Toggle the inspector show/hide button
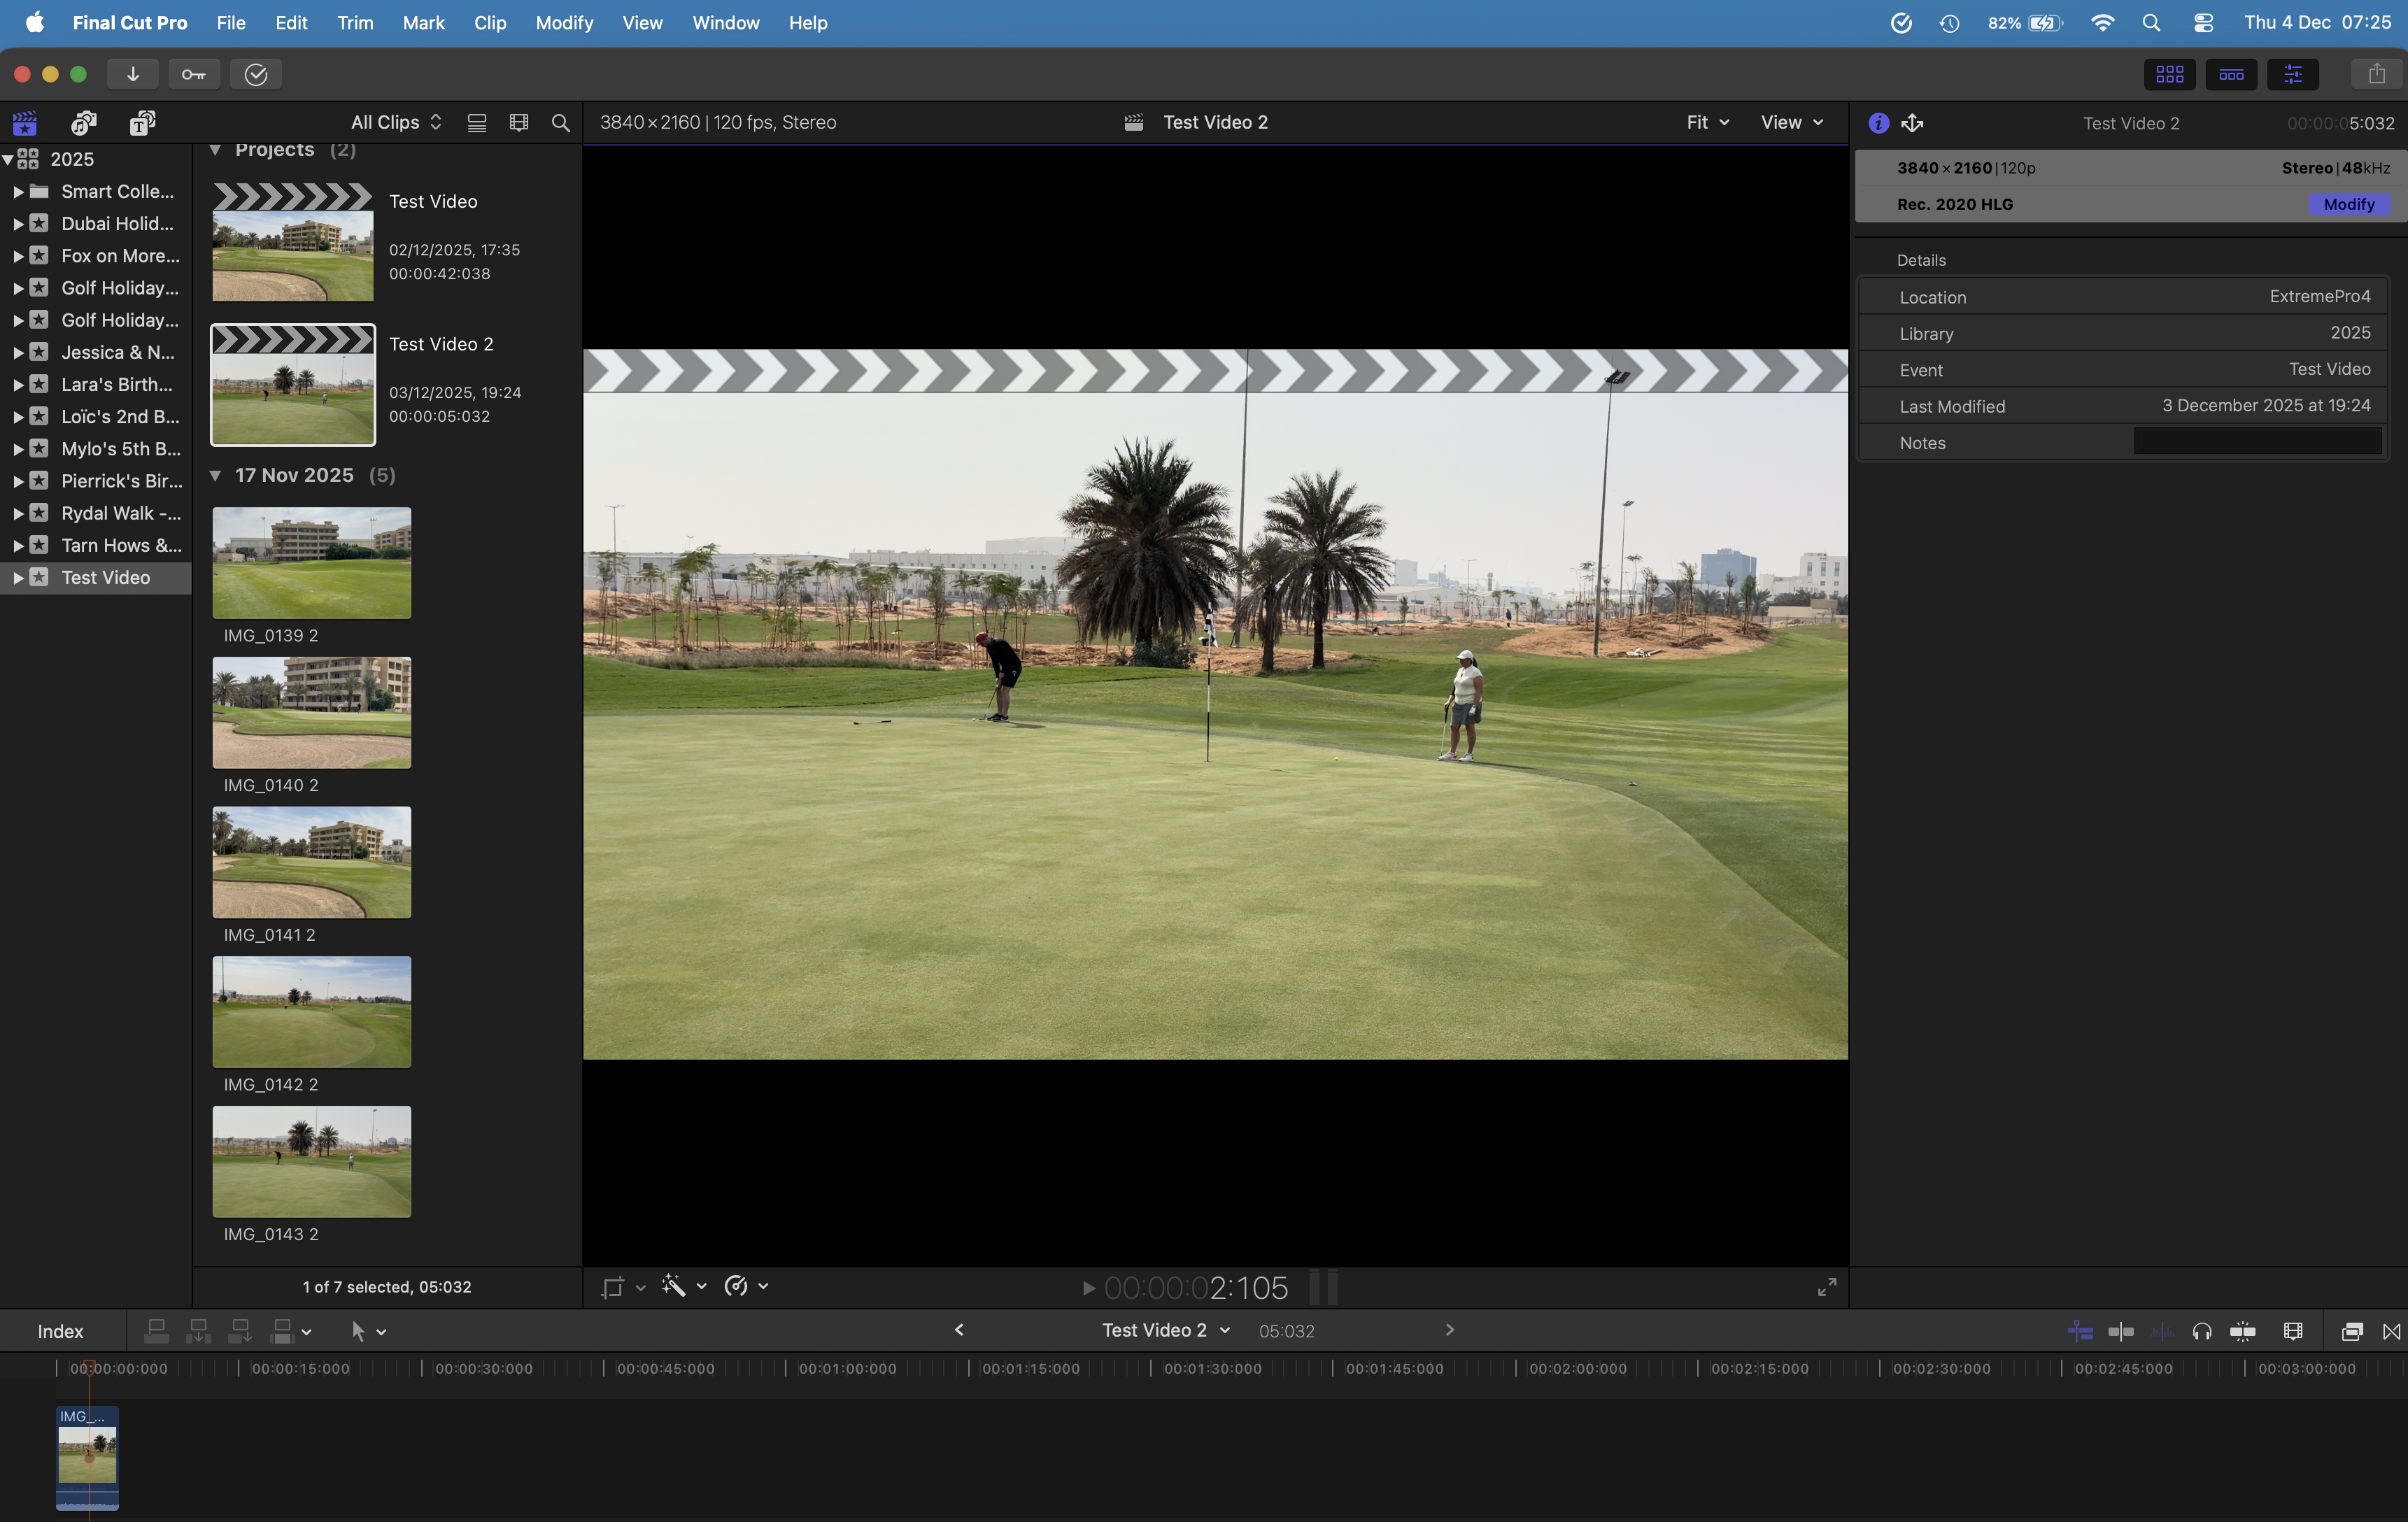The width and height of the screenshot is (2408, 1522). click(x=2293, y=74)
